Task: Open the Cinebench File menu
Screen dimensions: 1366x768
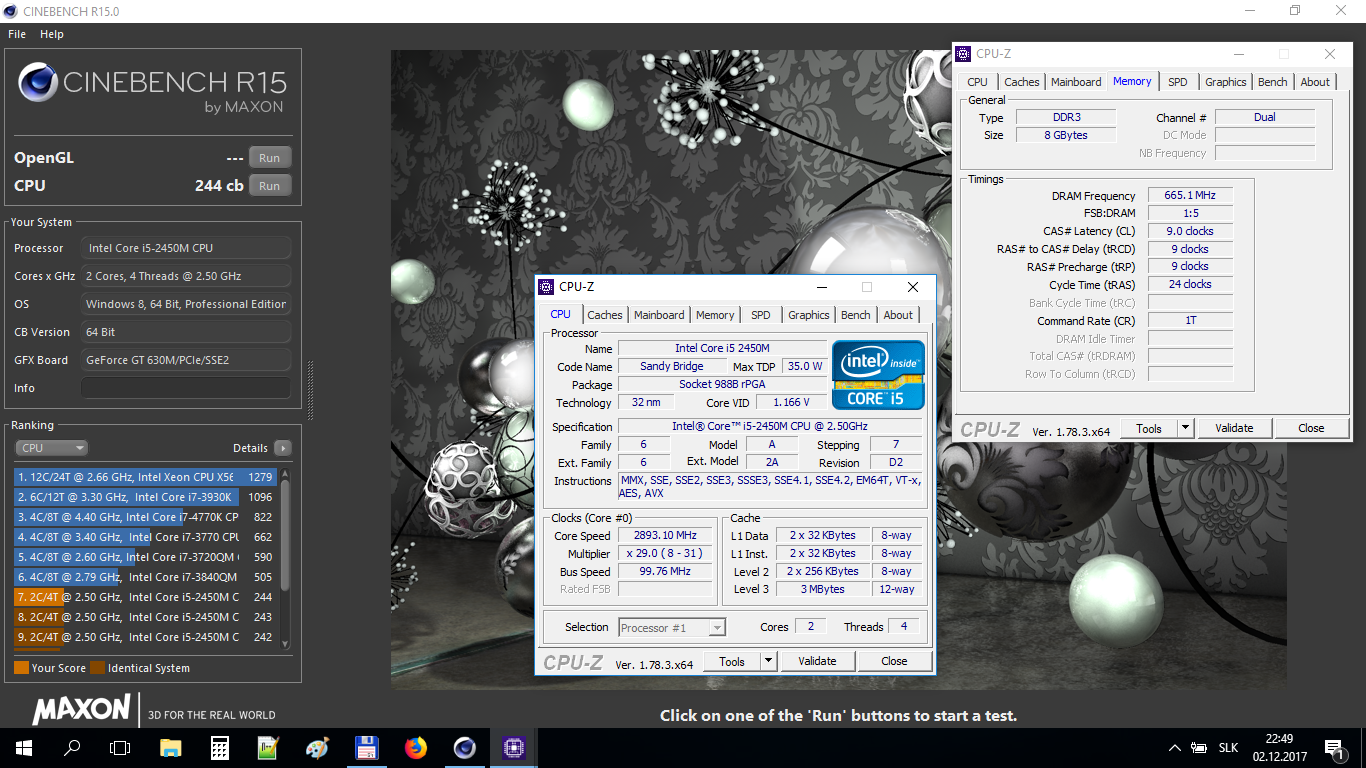Action: [17, 34]
